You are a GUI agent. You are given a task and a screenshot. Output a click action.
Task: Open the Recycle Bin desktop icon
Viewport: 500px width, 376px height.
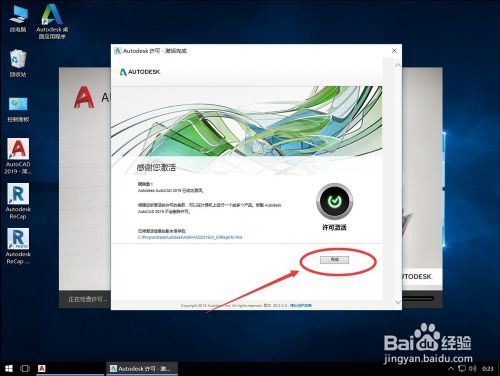tap(18, 63)
